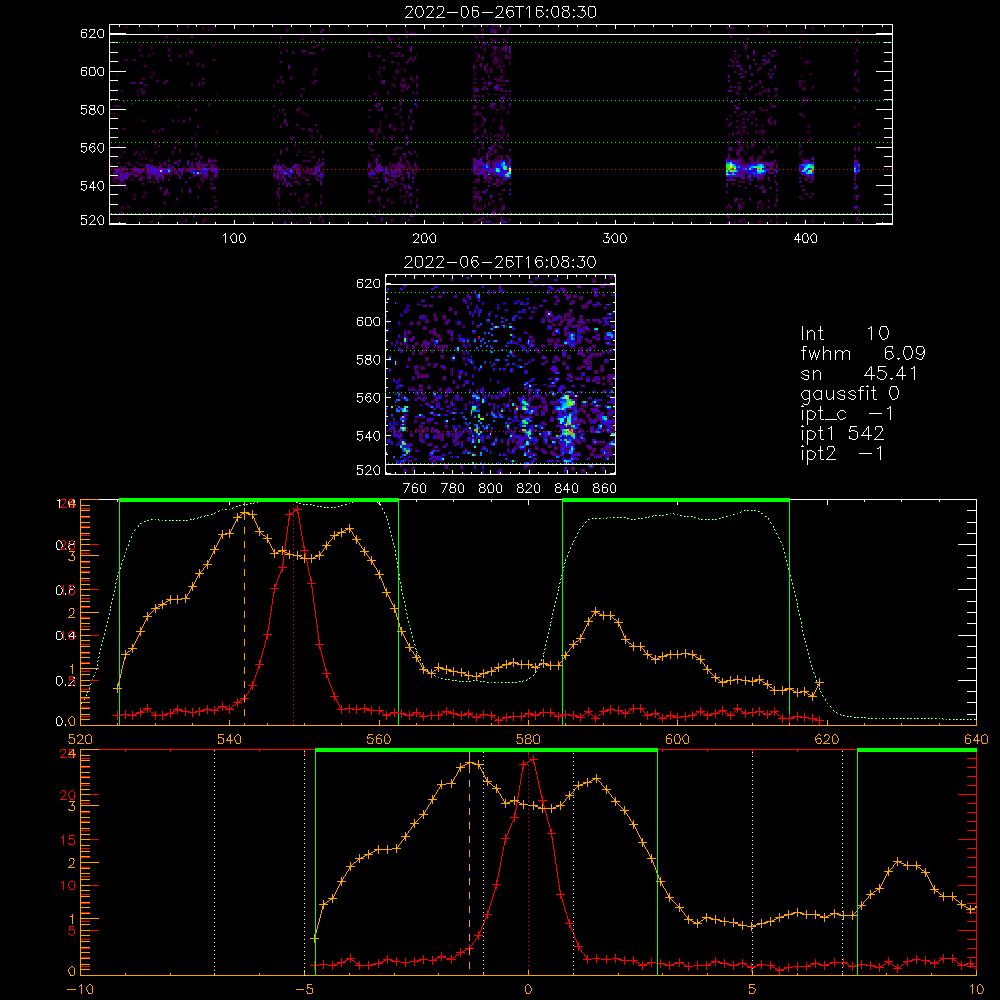Screen dimensions: 1000x1000
Task: Click the 300 x-axis label of top spectrogram
Action: pyautogui.click(x=615, y=239)
